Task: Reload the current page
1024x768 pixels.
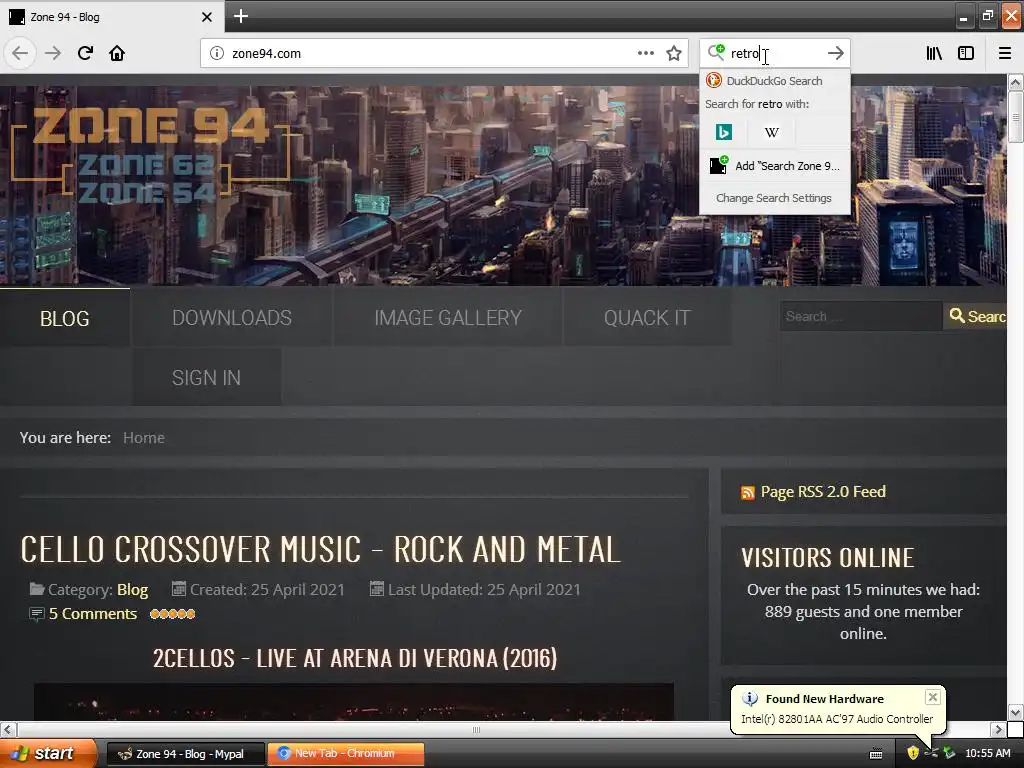Action: (85, 54)
